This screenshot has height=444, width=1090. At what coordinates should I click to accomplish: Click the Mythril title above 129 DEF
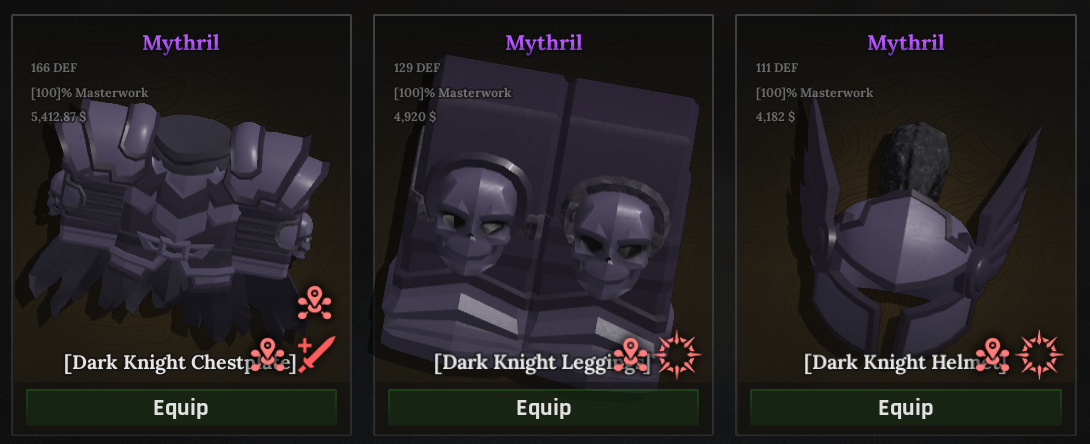click(544, 43)
